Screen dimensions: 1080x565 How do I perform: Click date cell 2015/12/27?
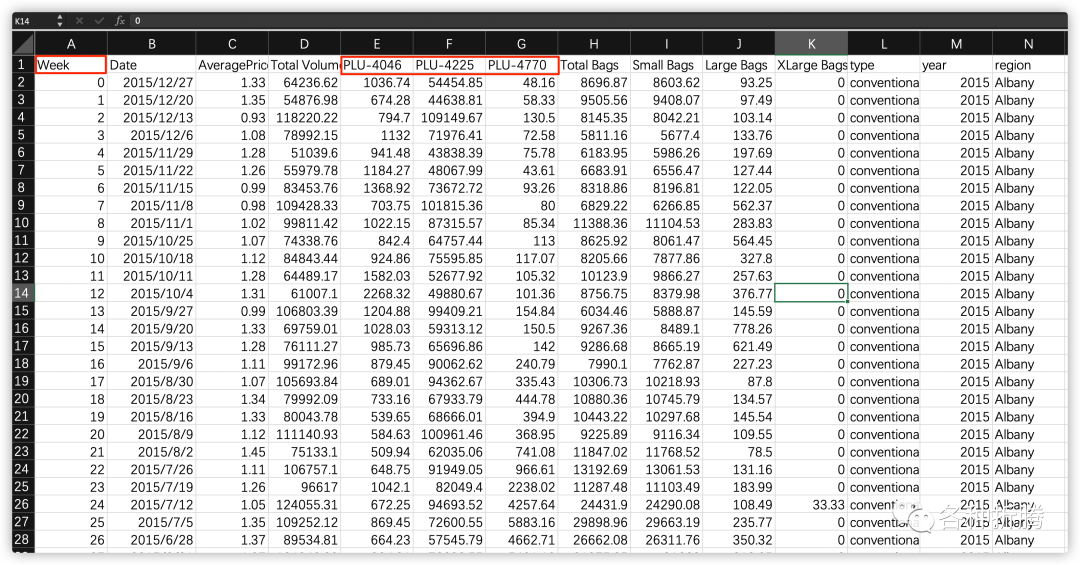152,83
